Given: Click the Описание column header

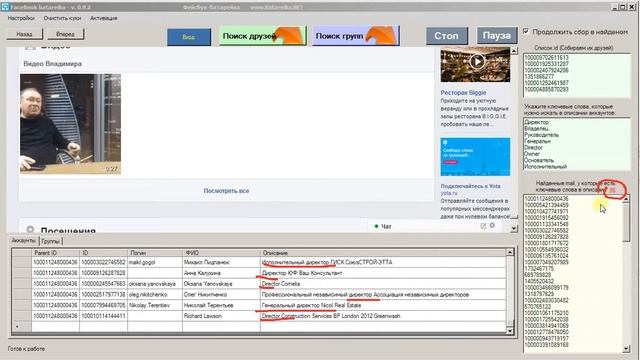Looking at the screenshot, I should tap(383, 253).
